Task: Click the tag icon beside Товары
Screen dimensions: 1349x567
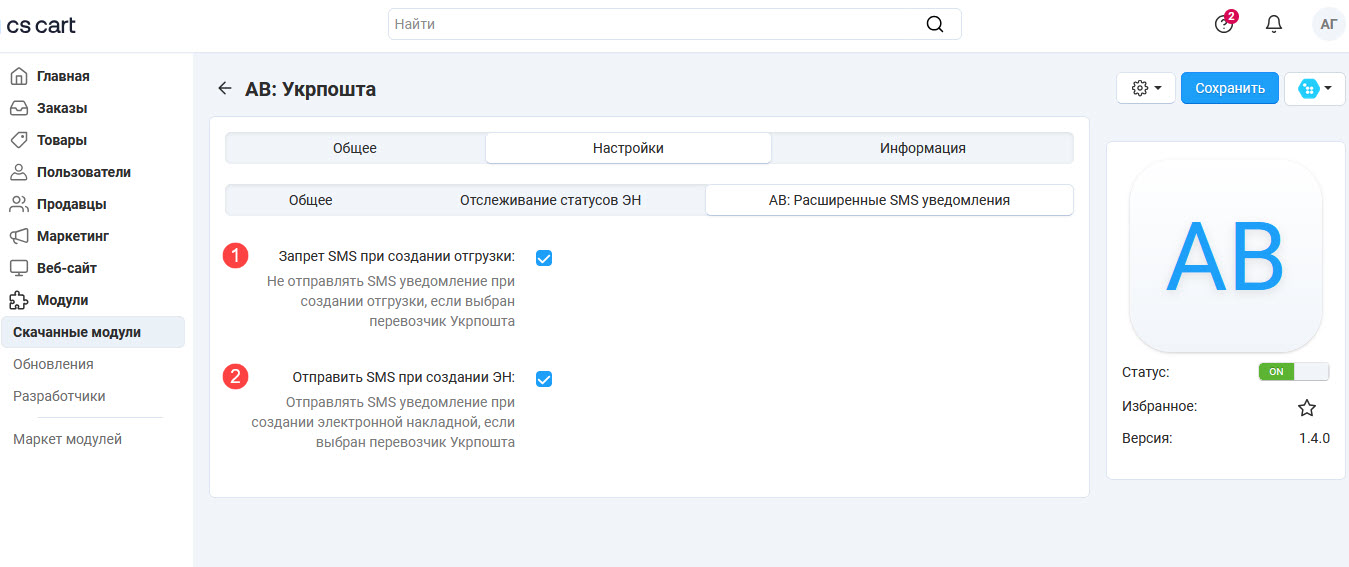Action: pos(18,140)
